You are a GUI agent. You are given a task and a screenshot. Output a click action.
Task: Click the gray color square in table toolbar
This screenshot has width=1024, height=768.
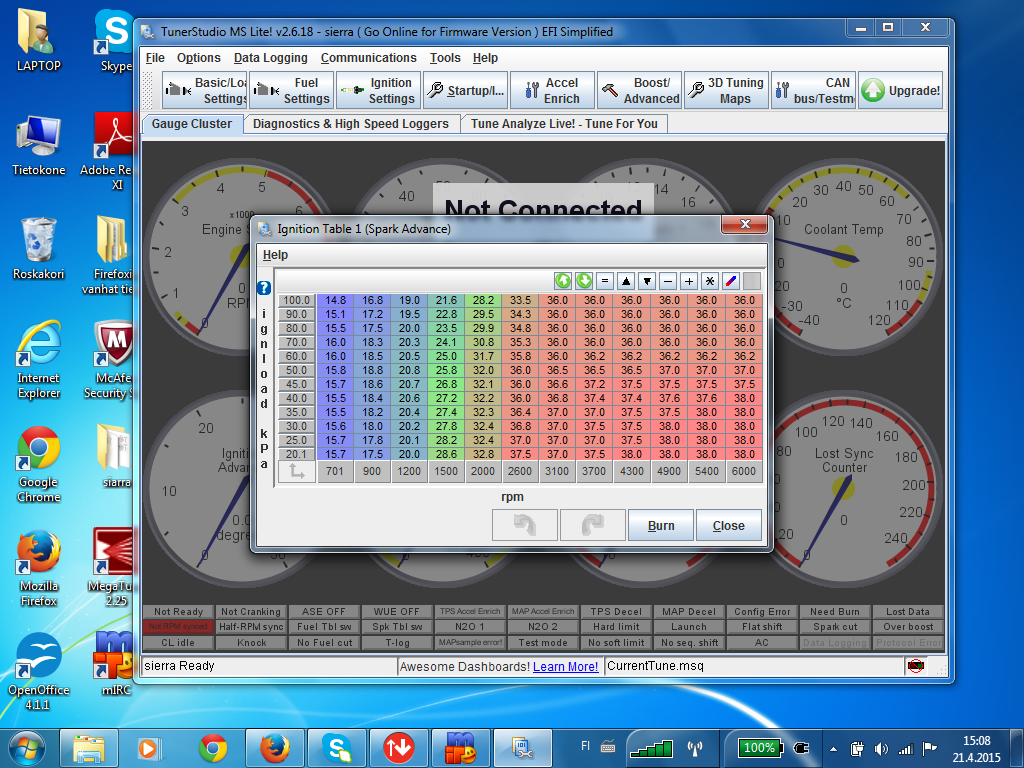point(752,281)
